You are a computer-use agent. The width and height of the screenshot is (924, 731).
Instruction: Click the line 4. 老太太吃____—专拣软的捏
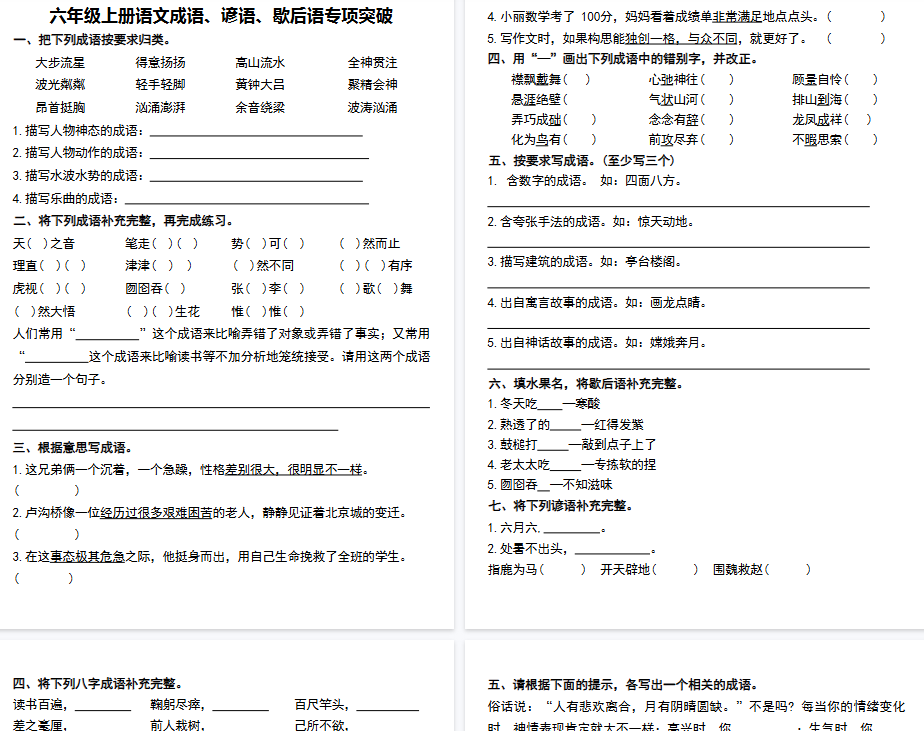tap(572, 465)
